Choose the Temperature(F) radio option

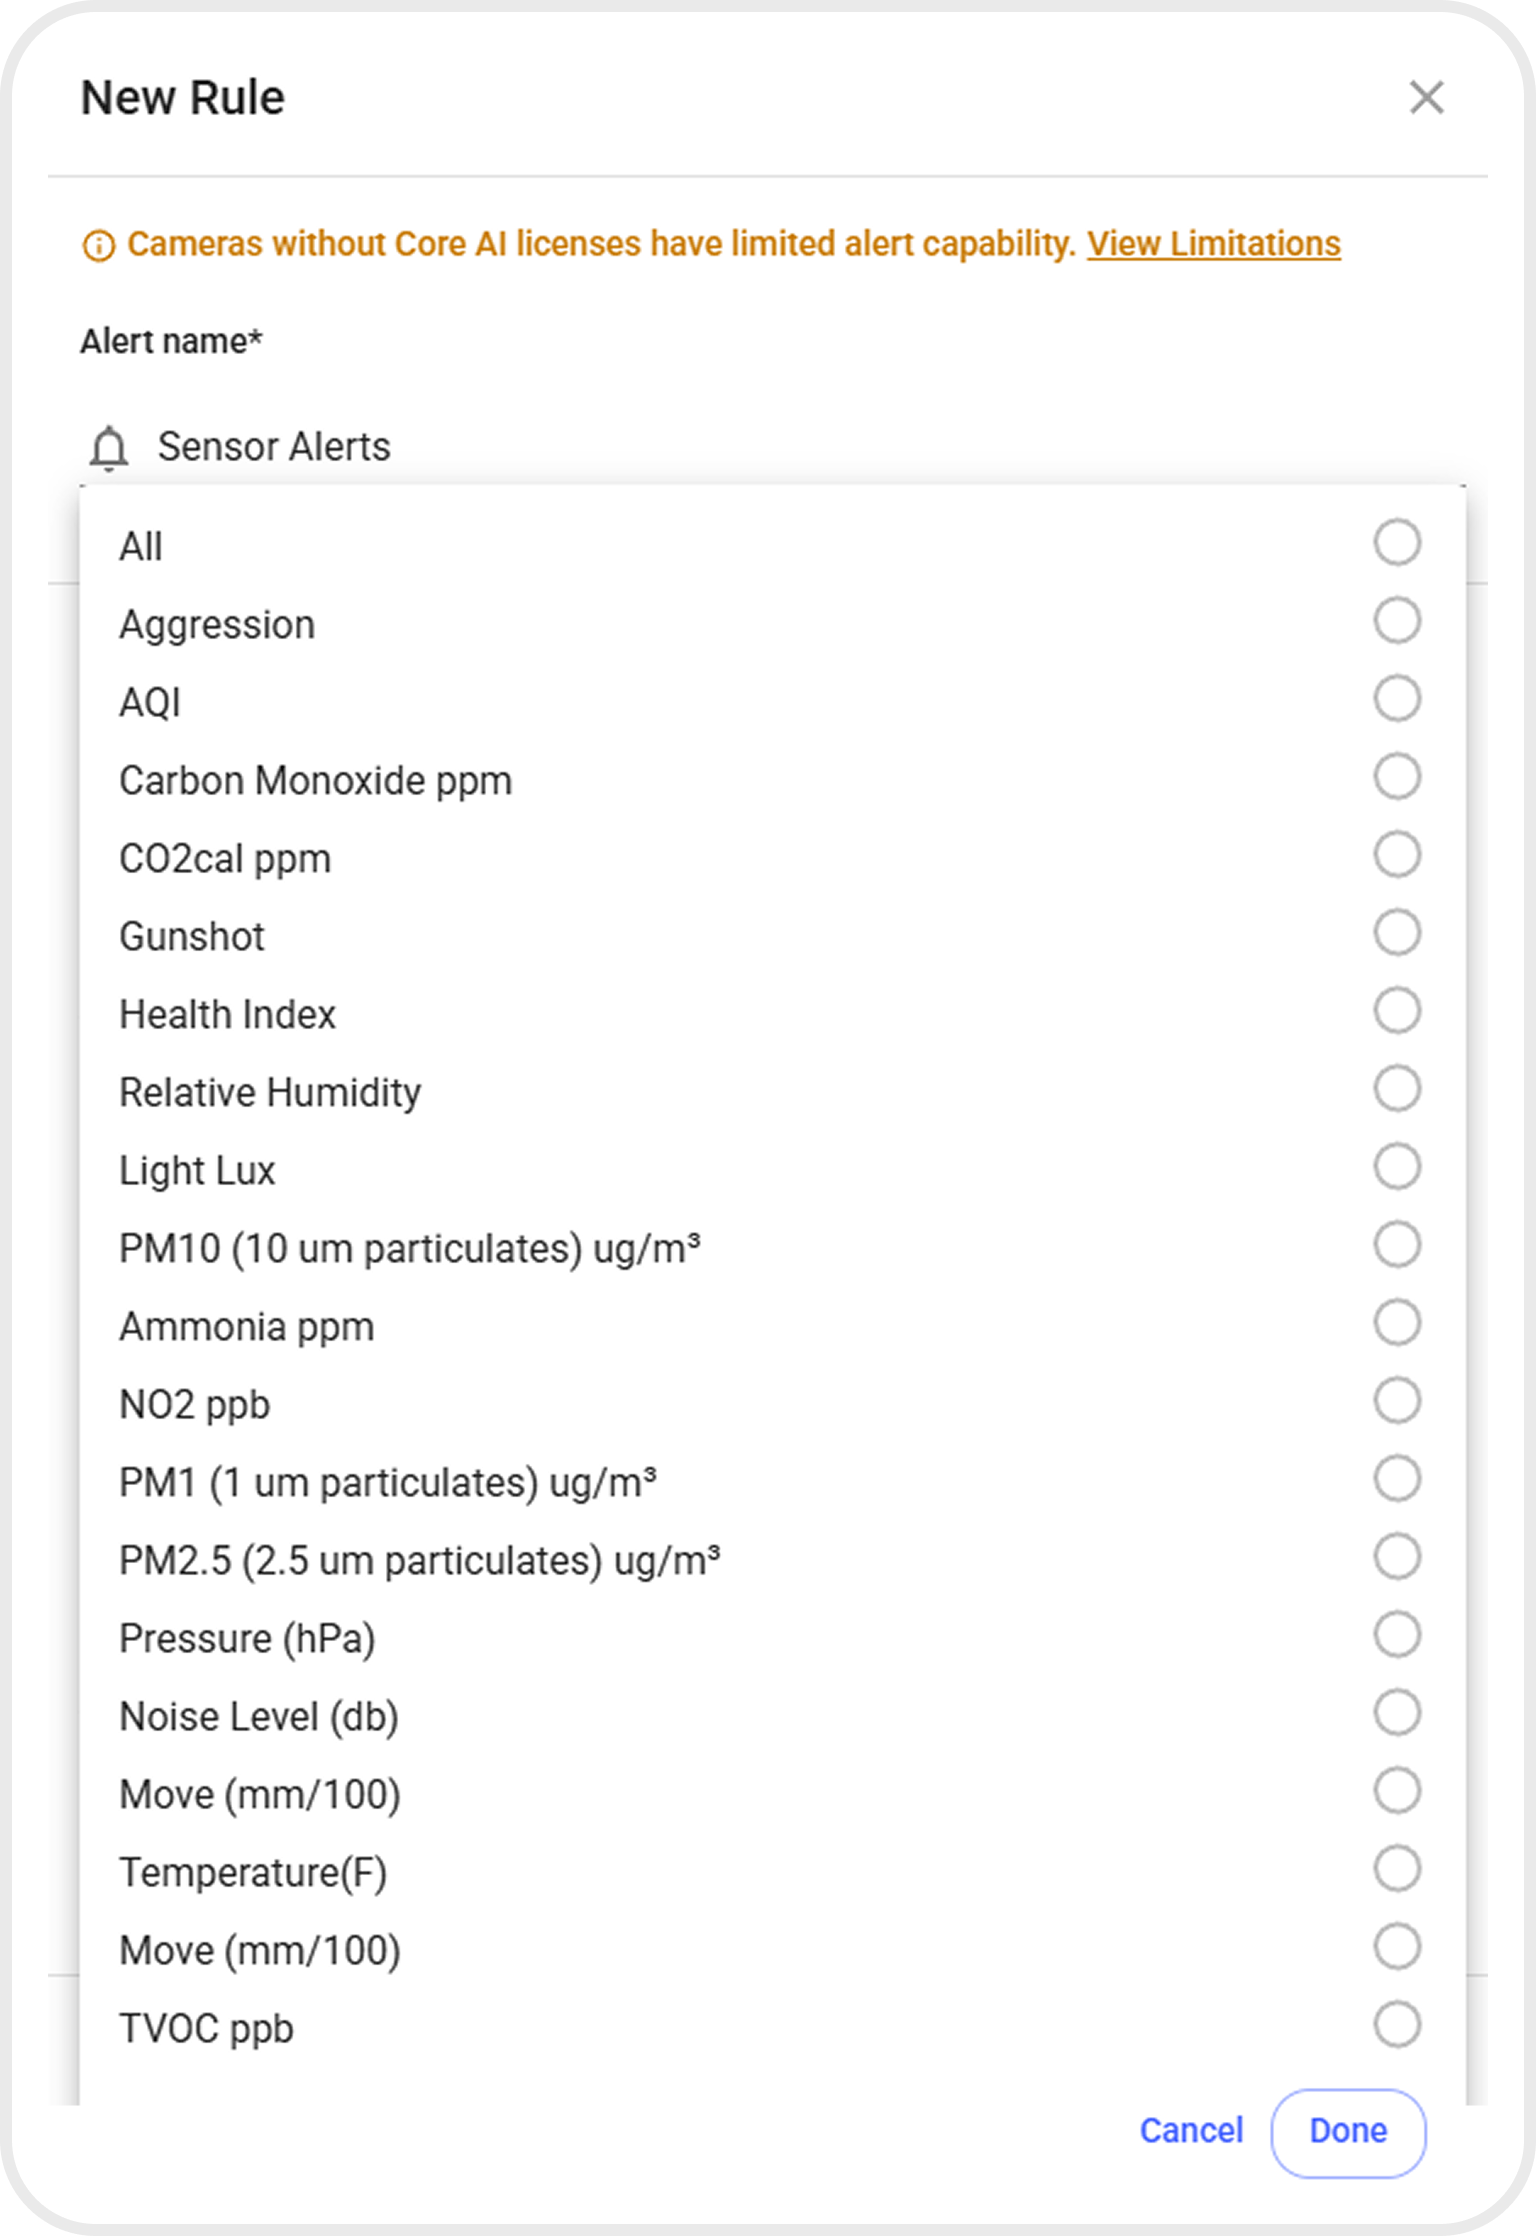pos(1396,1869)
